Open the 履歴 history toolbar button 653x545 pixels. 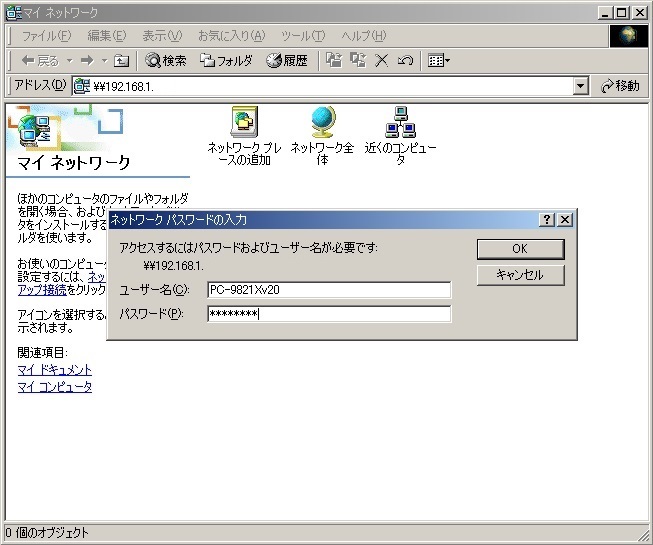[x=287, y=61]
